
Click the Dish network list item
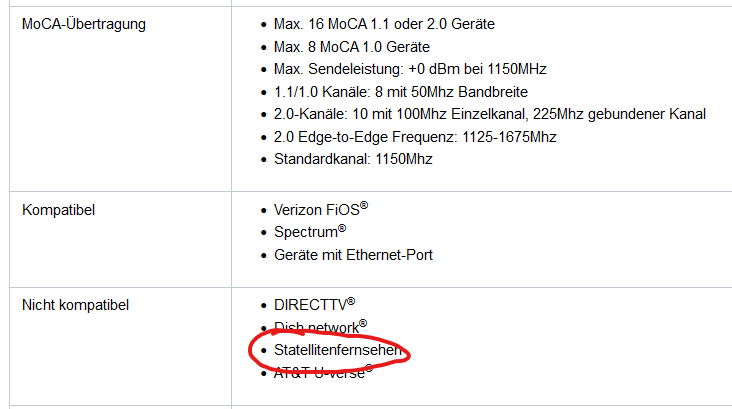(315, 327)
